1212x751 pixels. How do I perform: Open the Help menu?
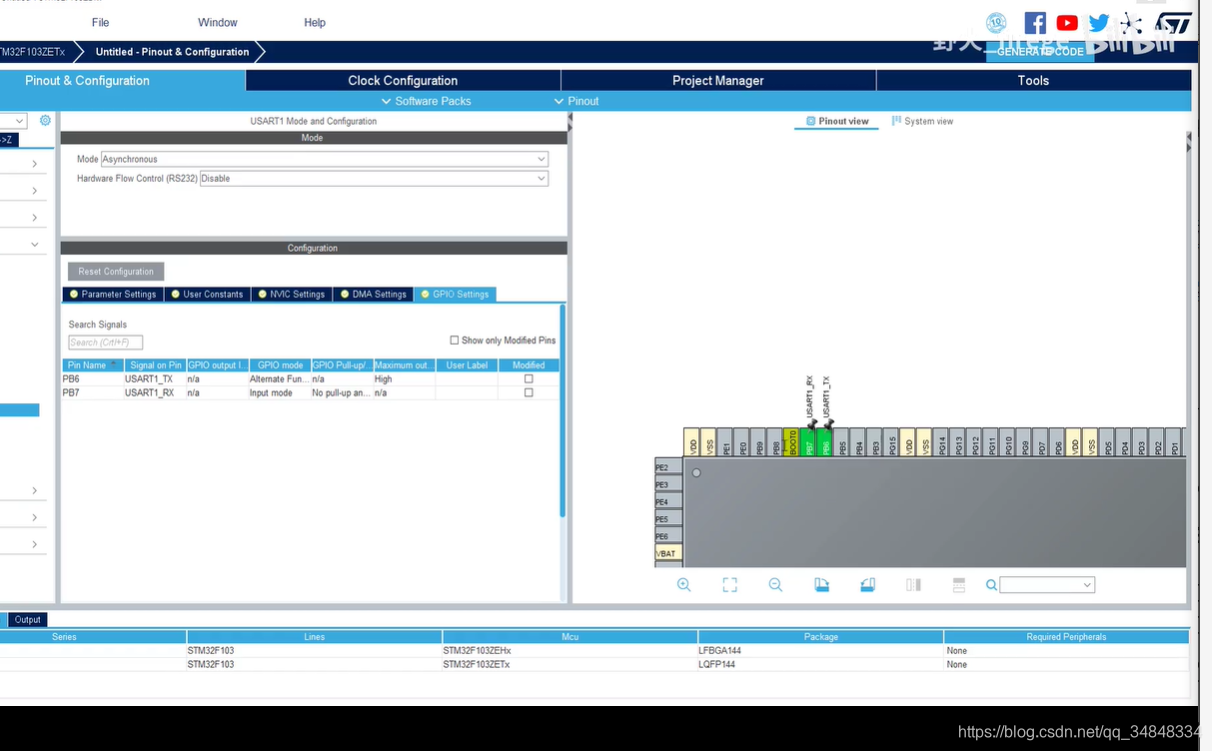pyautogui.click(x=315, y=22)
